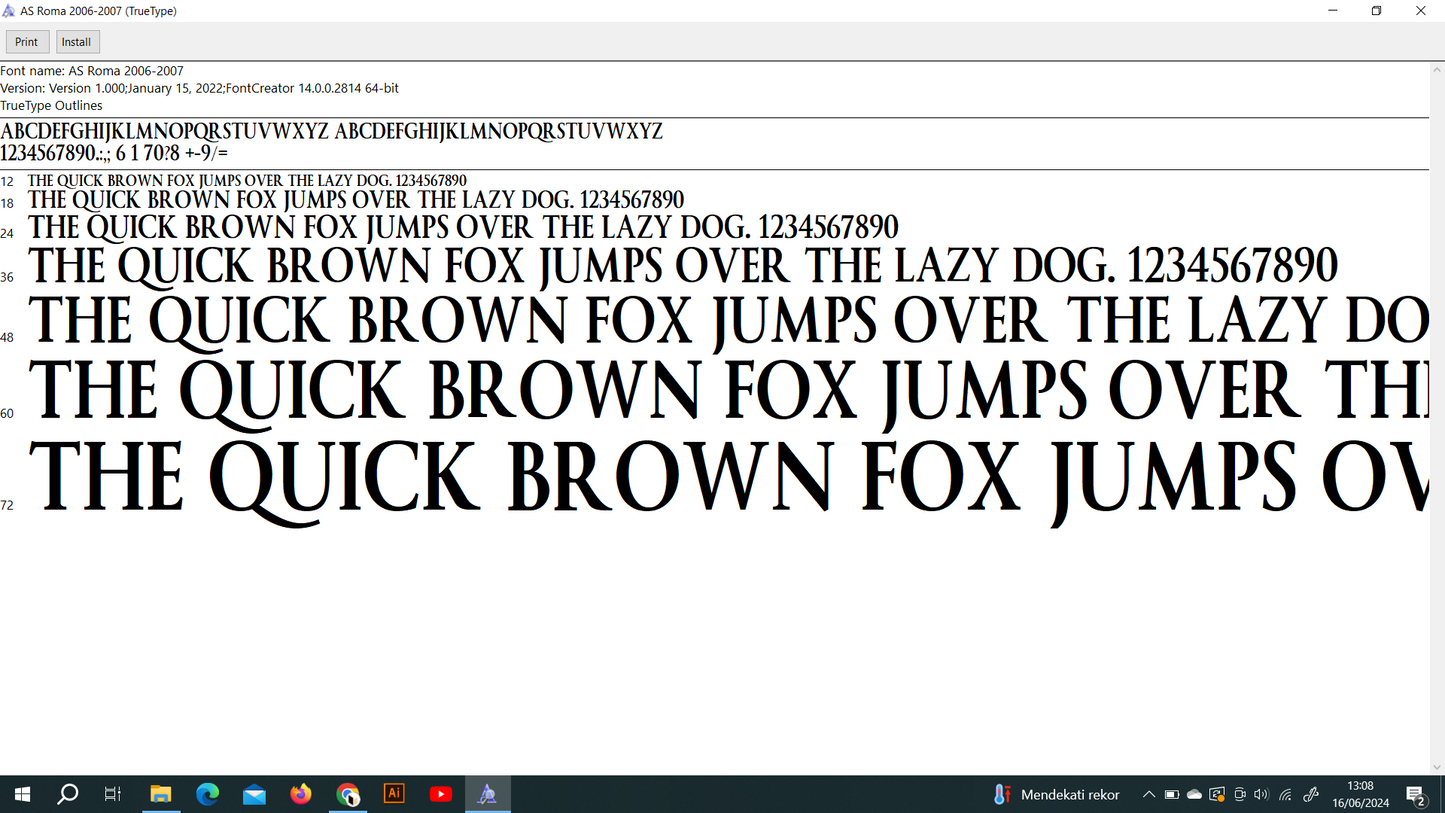Open File Explorer from the taskbar
The height and width of the screenshot is (813, 1445).
160,793
